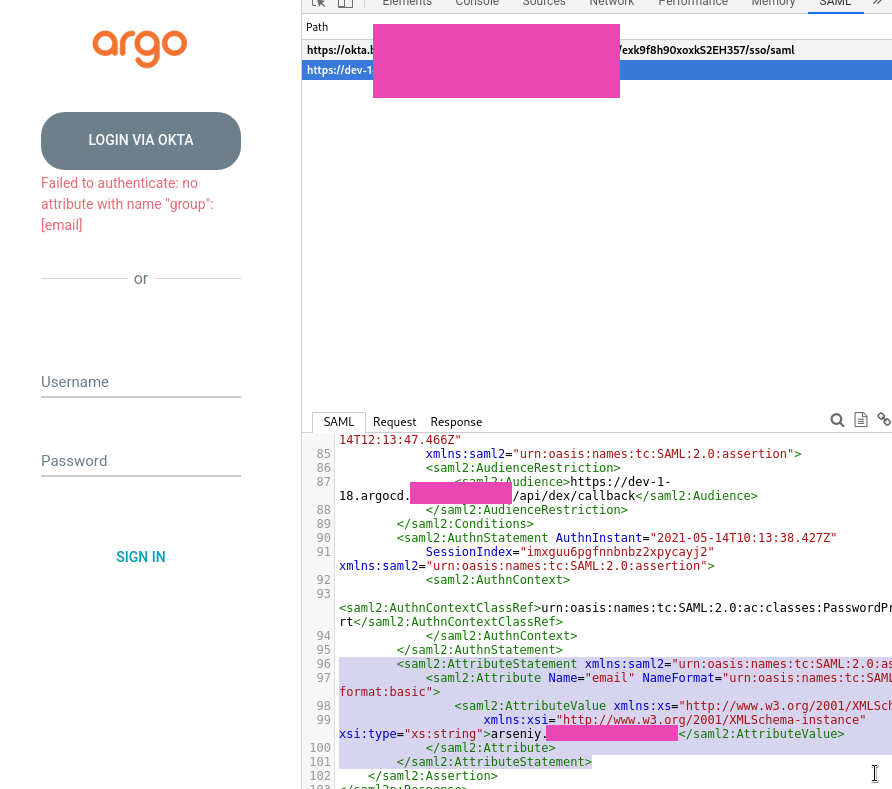Click the magnifier search icon in SAML panel

[837, 420]
